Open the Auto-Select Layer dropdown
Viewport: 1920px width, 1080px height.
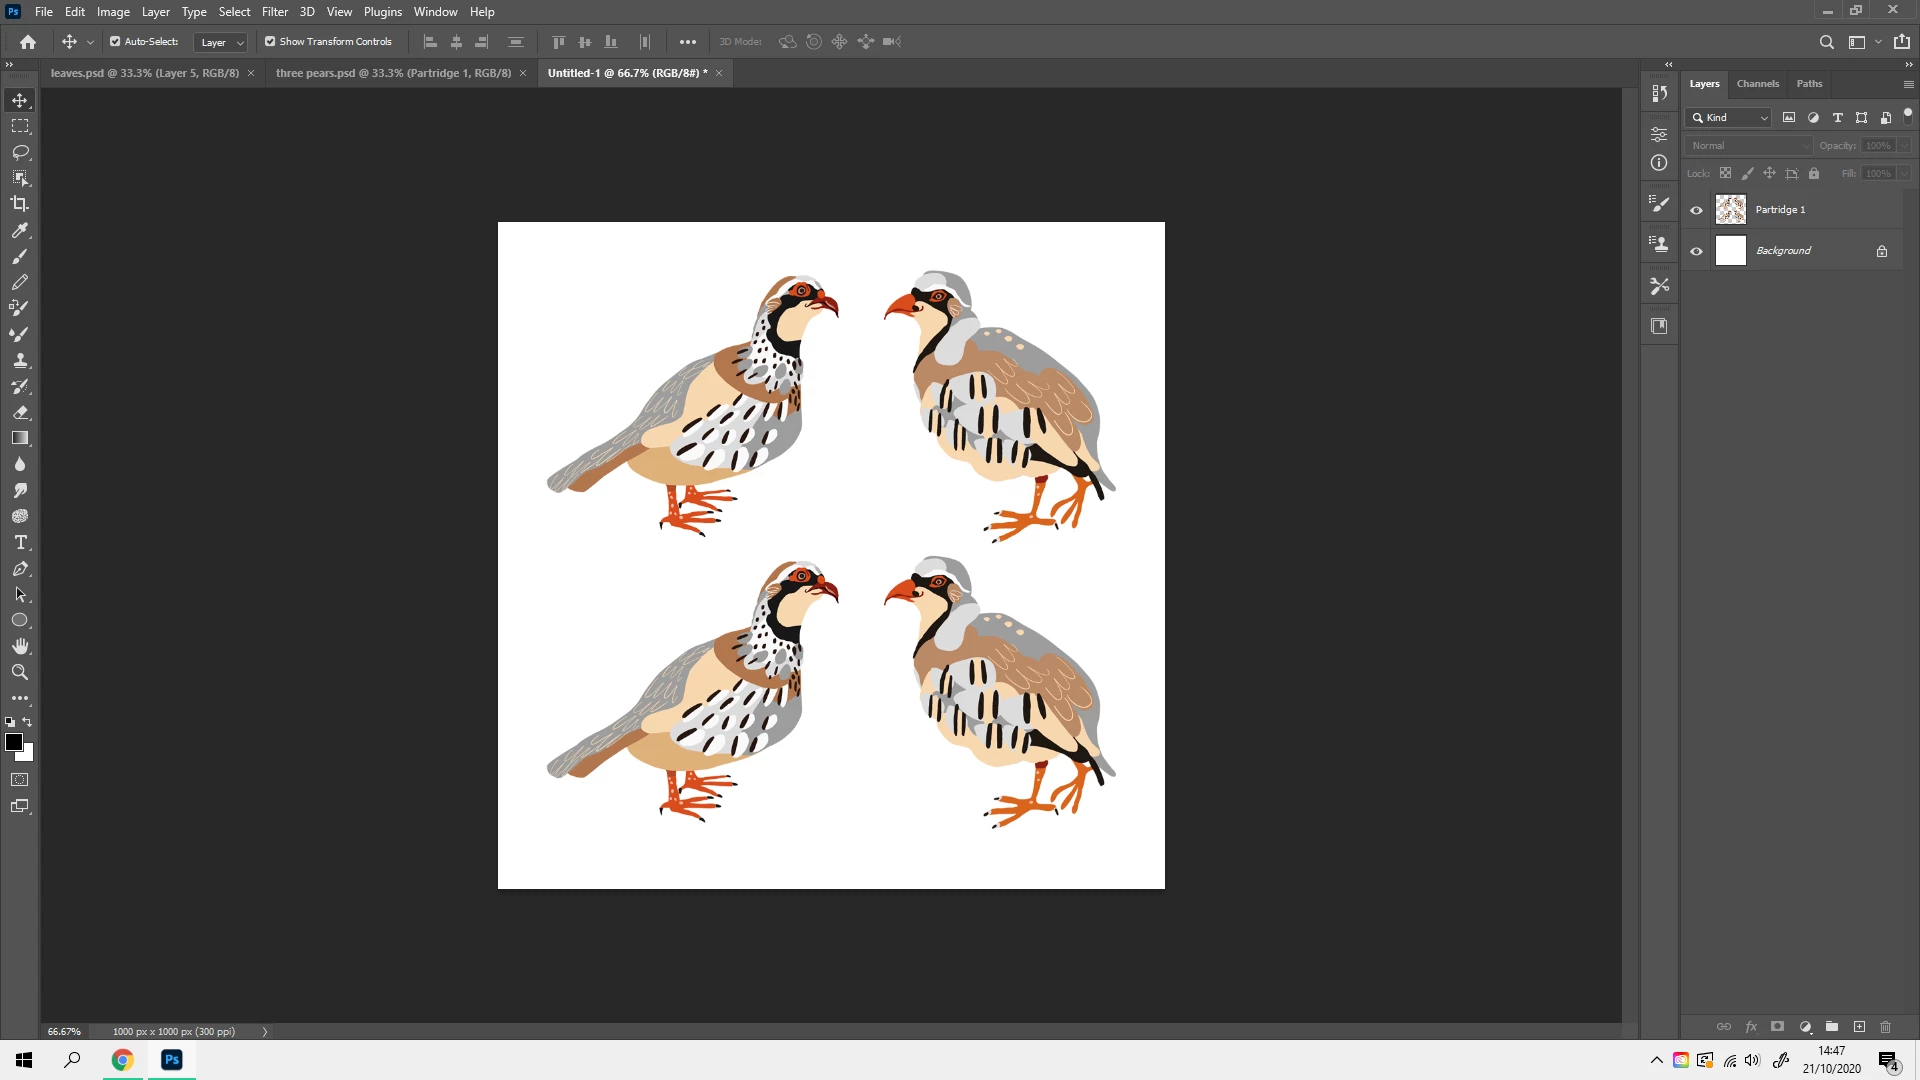(x=221, y=42)
